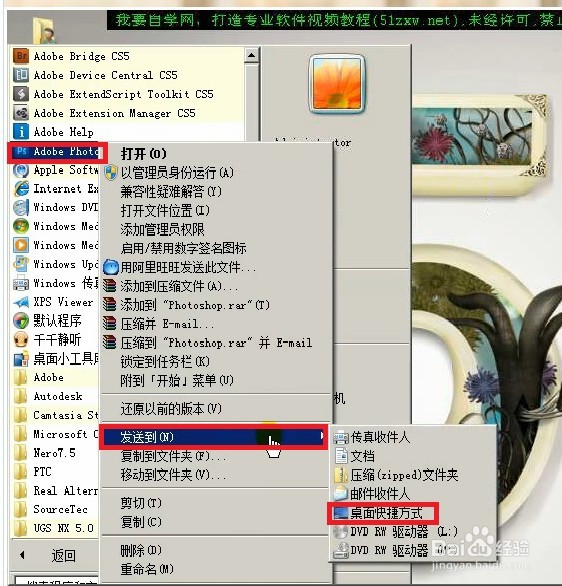
Task: Click the shield icon beside 以管理员身份运行
Action: coord(111,173)
